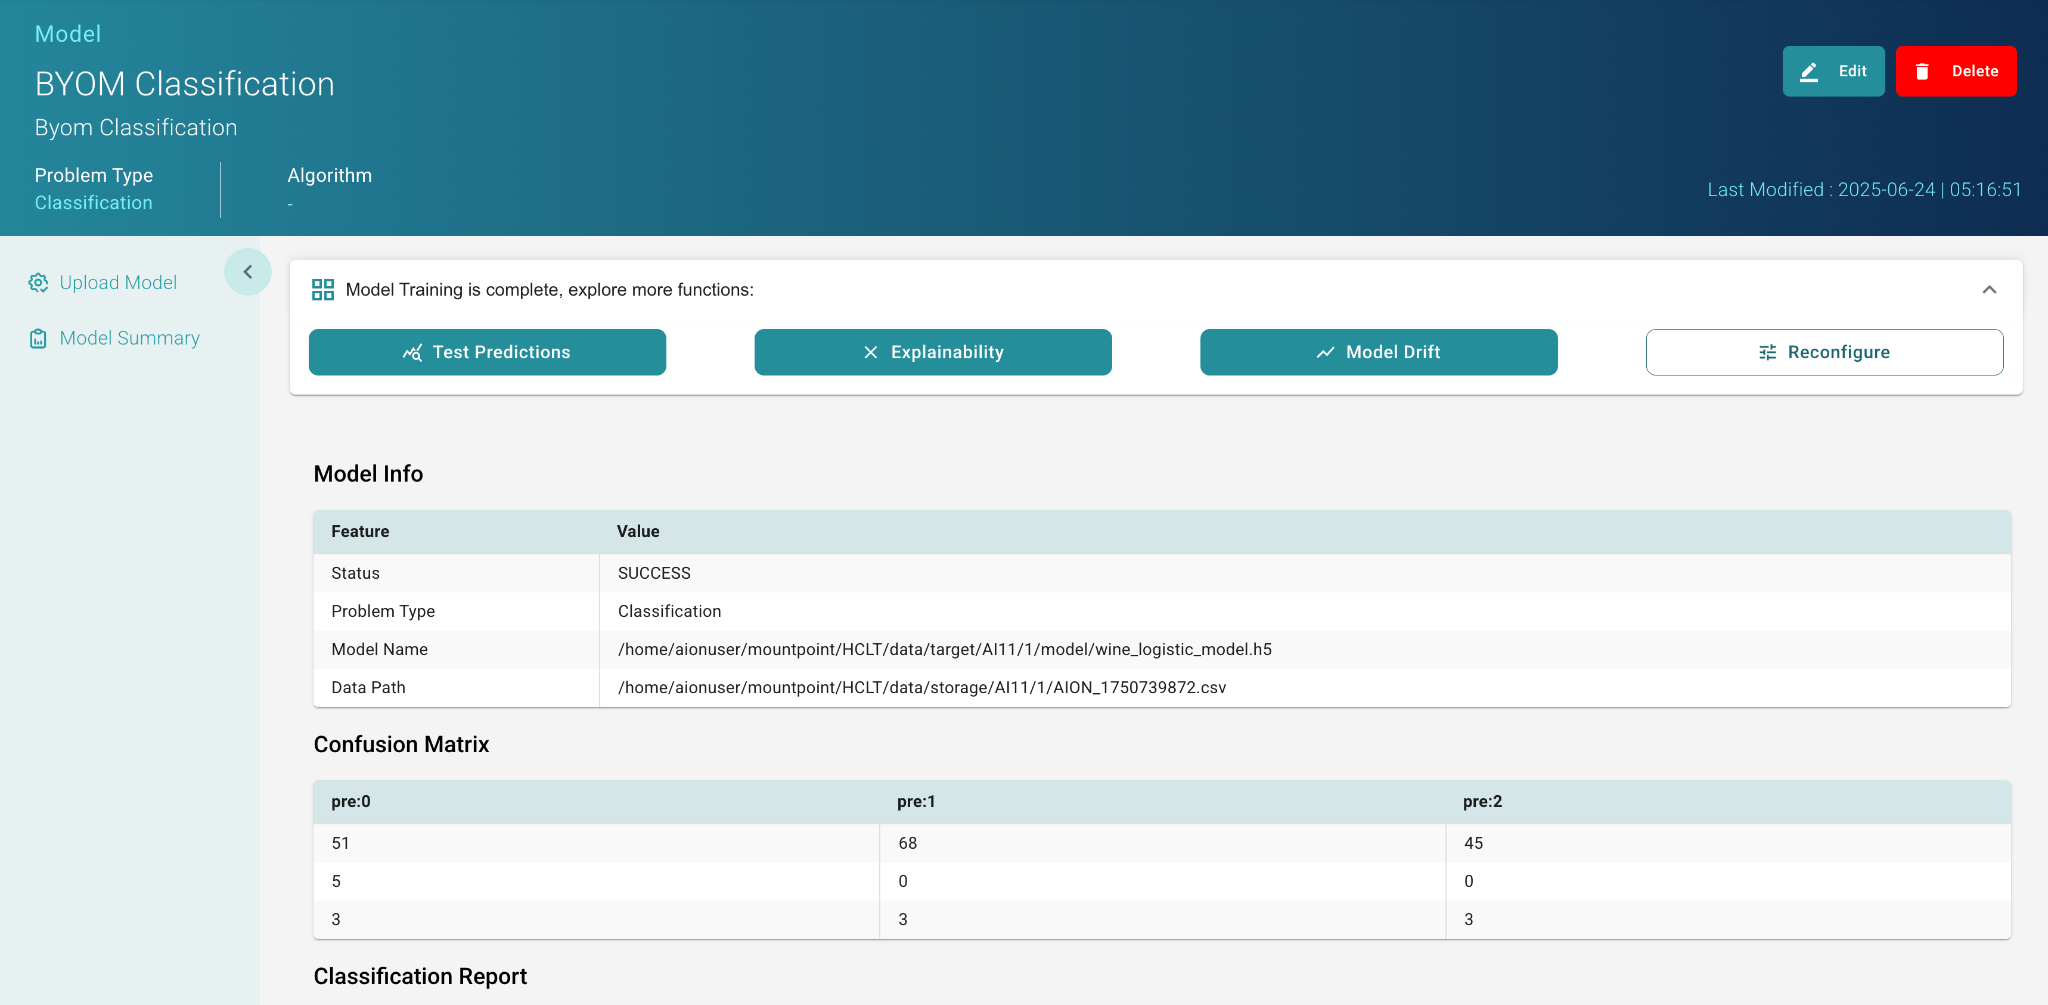
Task: Click the Last Modified timestamp
Action: pyautogui.click(x=1864, y=190)
